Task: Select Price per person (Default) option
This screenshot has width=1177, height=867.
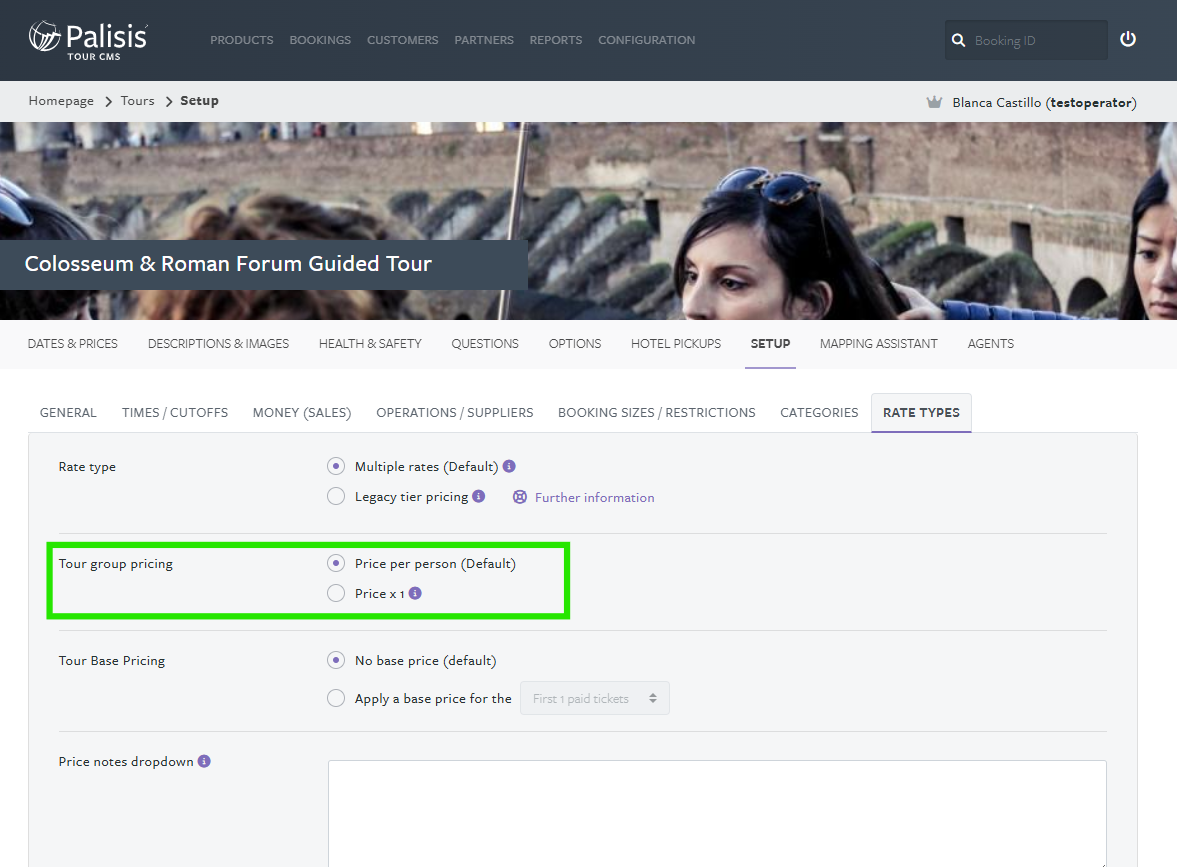Action: (336, 563)
